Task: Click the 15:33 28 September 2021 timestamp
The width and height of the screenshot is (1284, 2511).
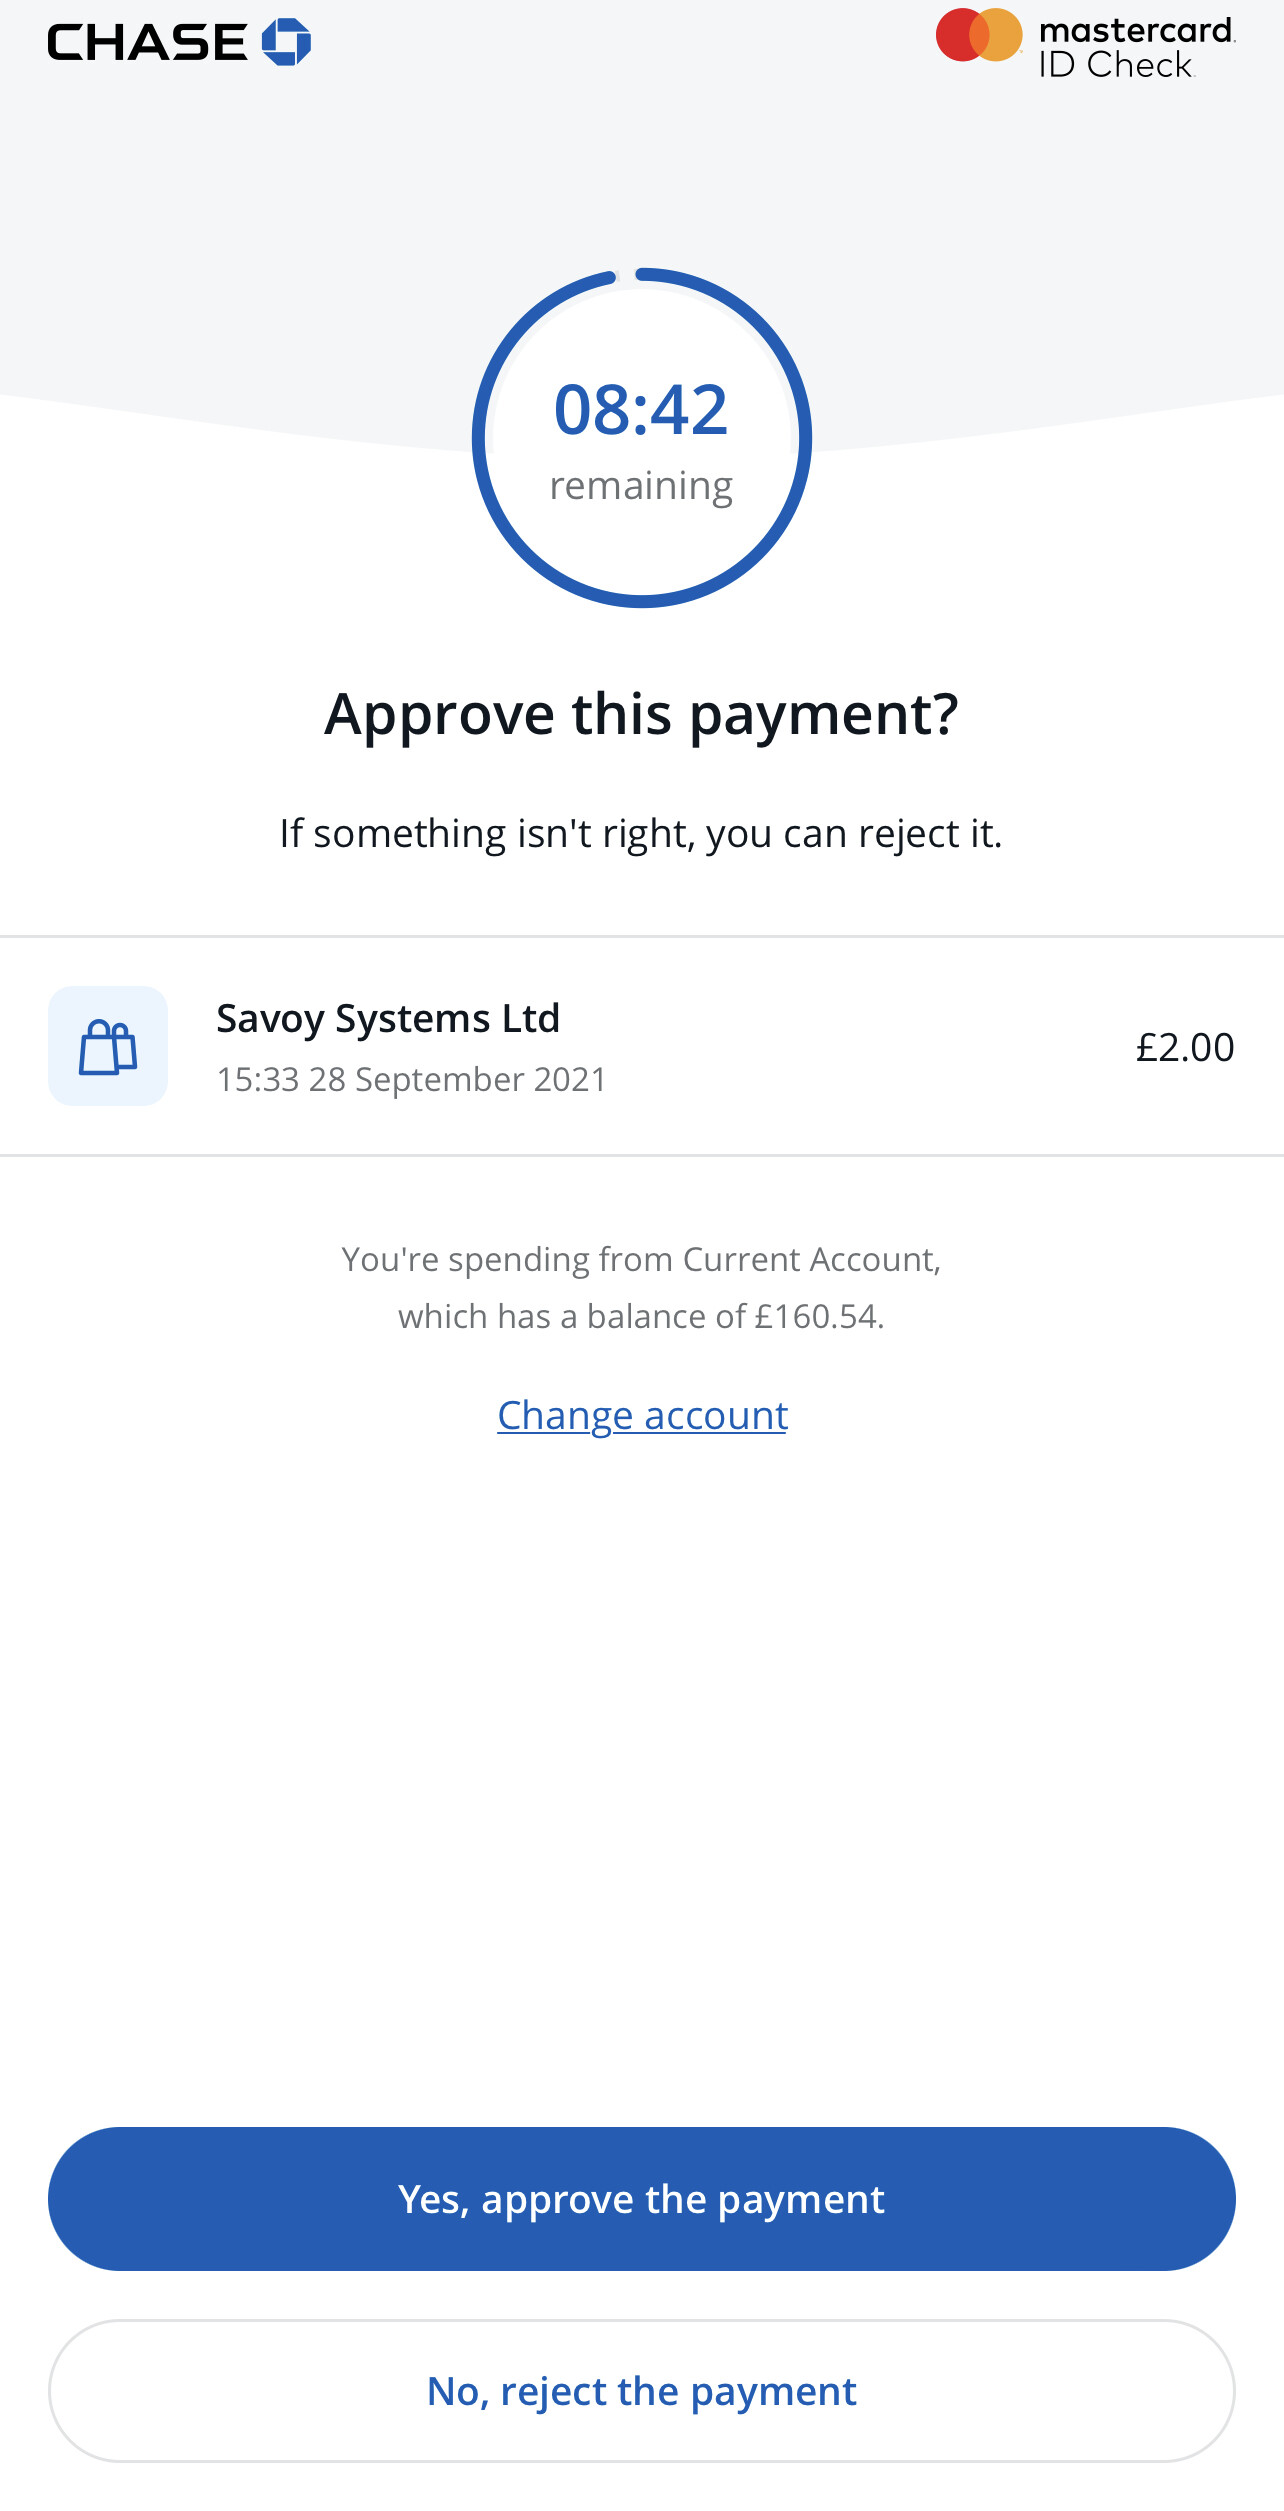Action: coord(411,1080)
